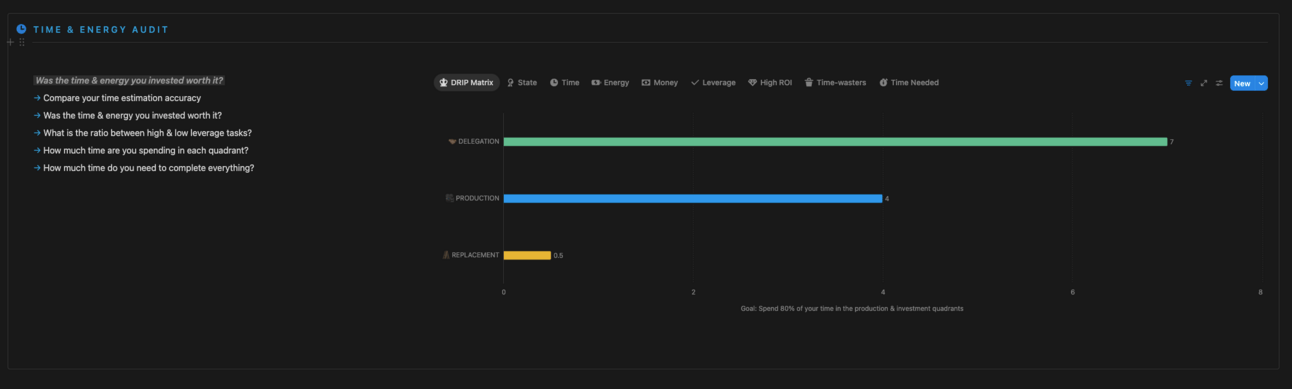Switch to the State tab
Viewport: 1292px width, 389px height.
(522, 83)
